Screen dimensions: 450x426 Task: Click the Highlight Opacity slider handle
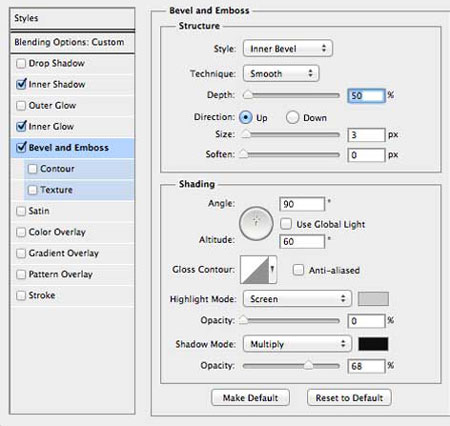click(244, 320)
